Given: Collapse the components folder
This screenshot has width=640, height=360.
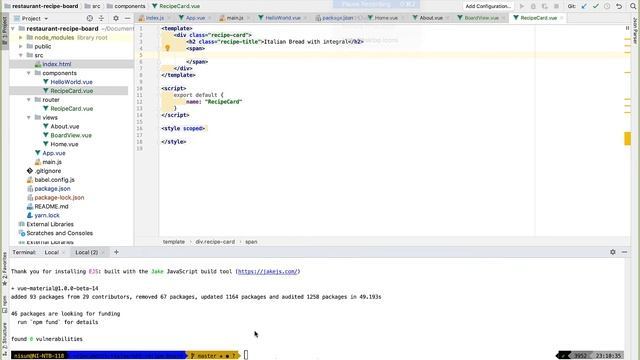Looking at the screenshot, I should [29, 73].
